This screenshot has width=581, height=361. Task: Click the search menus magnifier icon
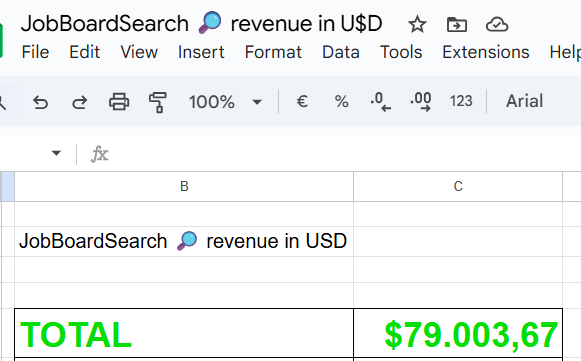[x=3, y=102]
